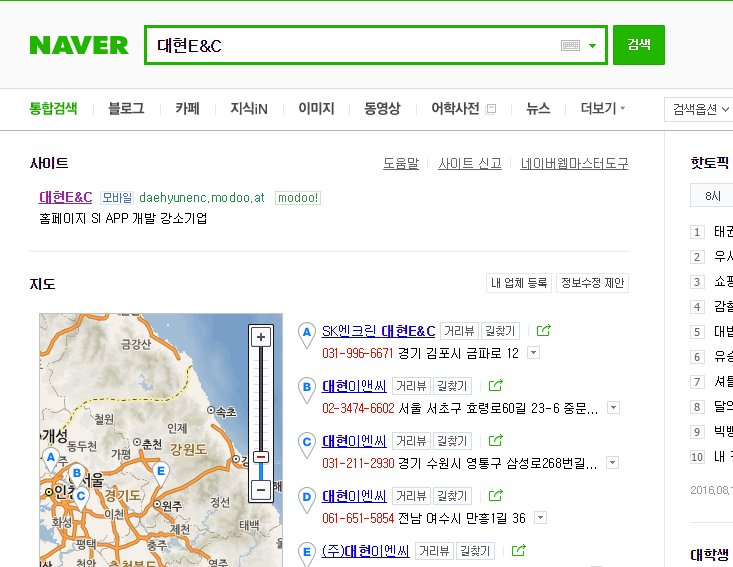Open the 대현E&C site link
Viewport: 733px width, 567px height.
click(x=65, y=197)
